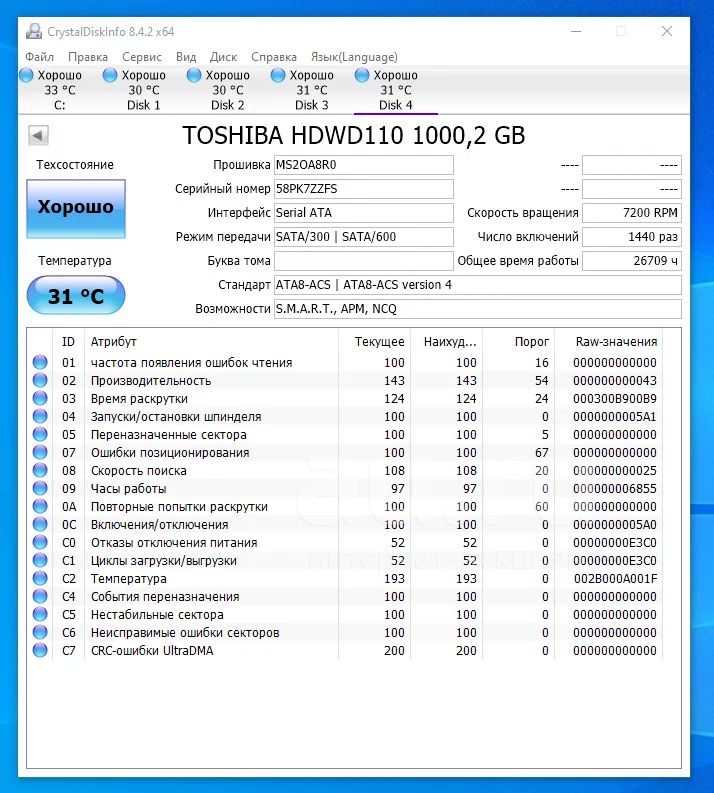Screen dimensions: 714x793
Task: Click status circle for Ошибки позиционирования
Action: pyautogui.click(x=40, y=452)
